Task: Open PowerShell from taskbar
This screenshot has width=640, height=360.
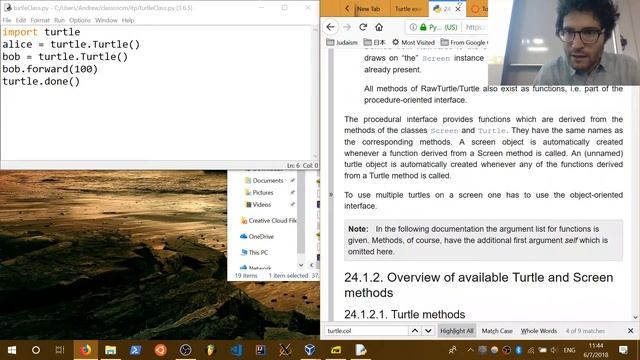Action: [x=135, y=350]
